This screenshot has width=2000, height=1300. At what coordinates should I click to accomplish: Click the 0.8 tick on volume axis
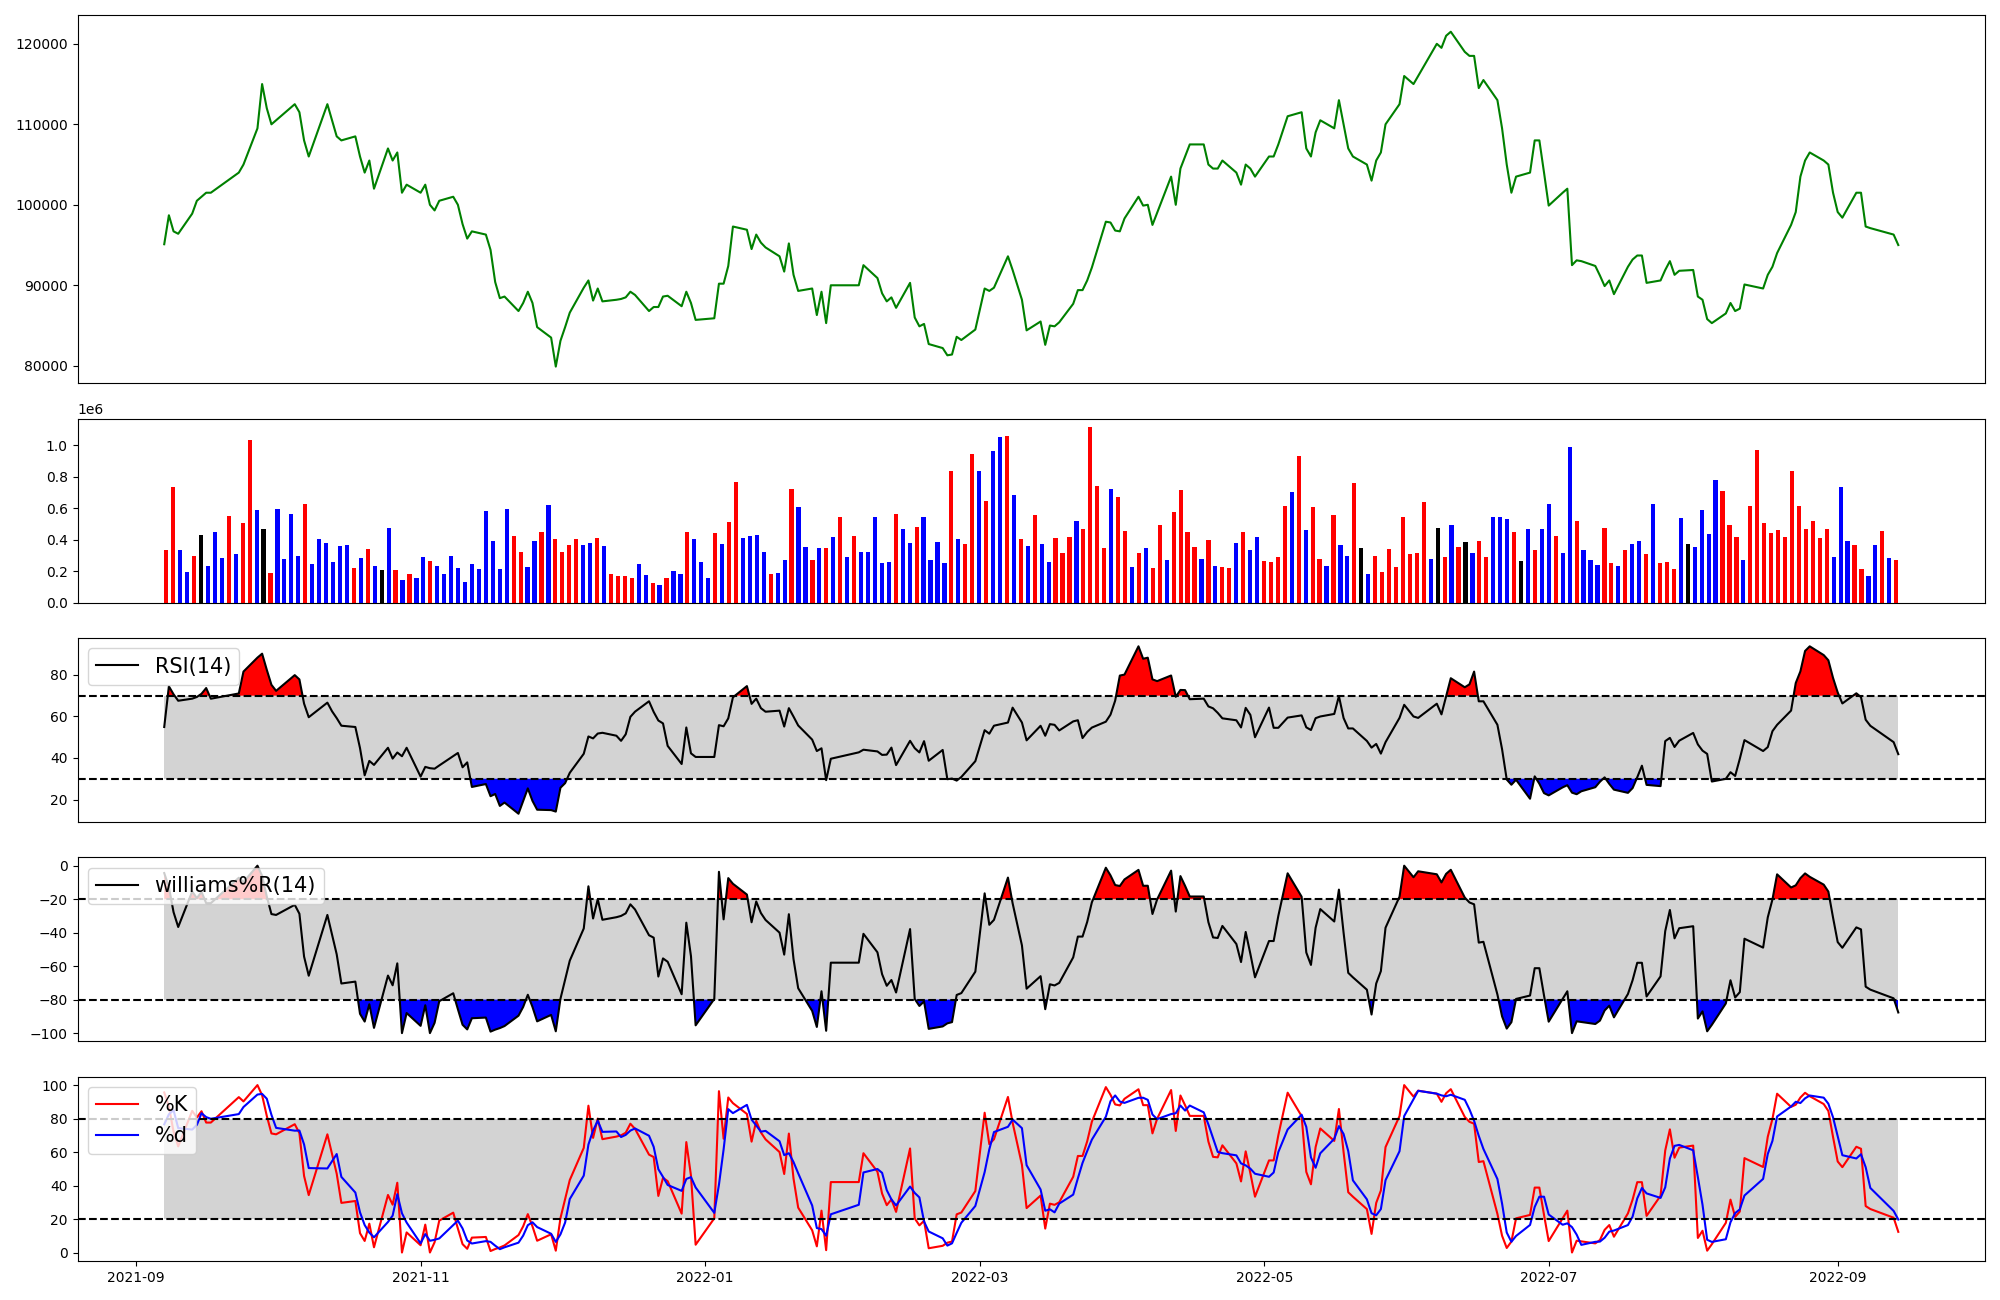57,478
